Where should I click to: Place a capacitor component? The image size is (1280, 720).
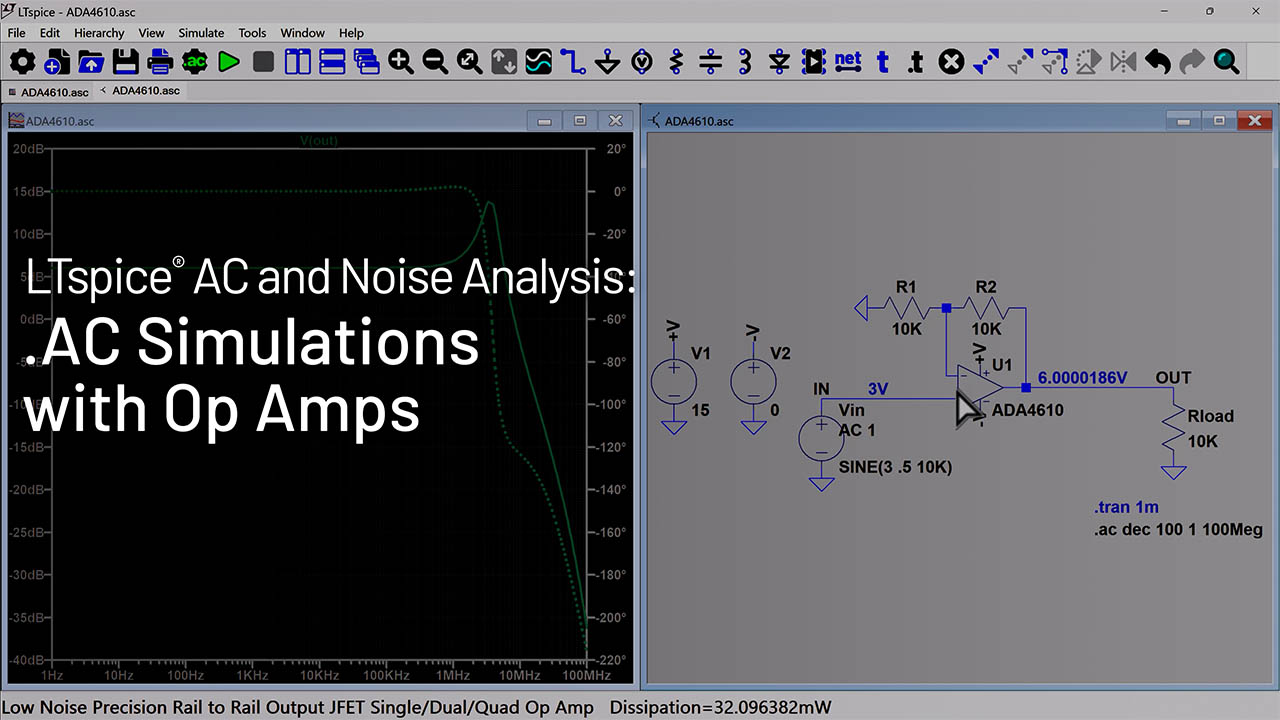(x=710, y=62)
